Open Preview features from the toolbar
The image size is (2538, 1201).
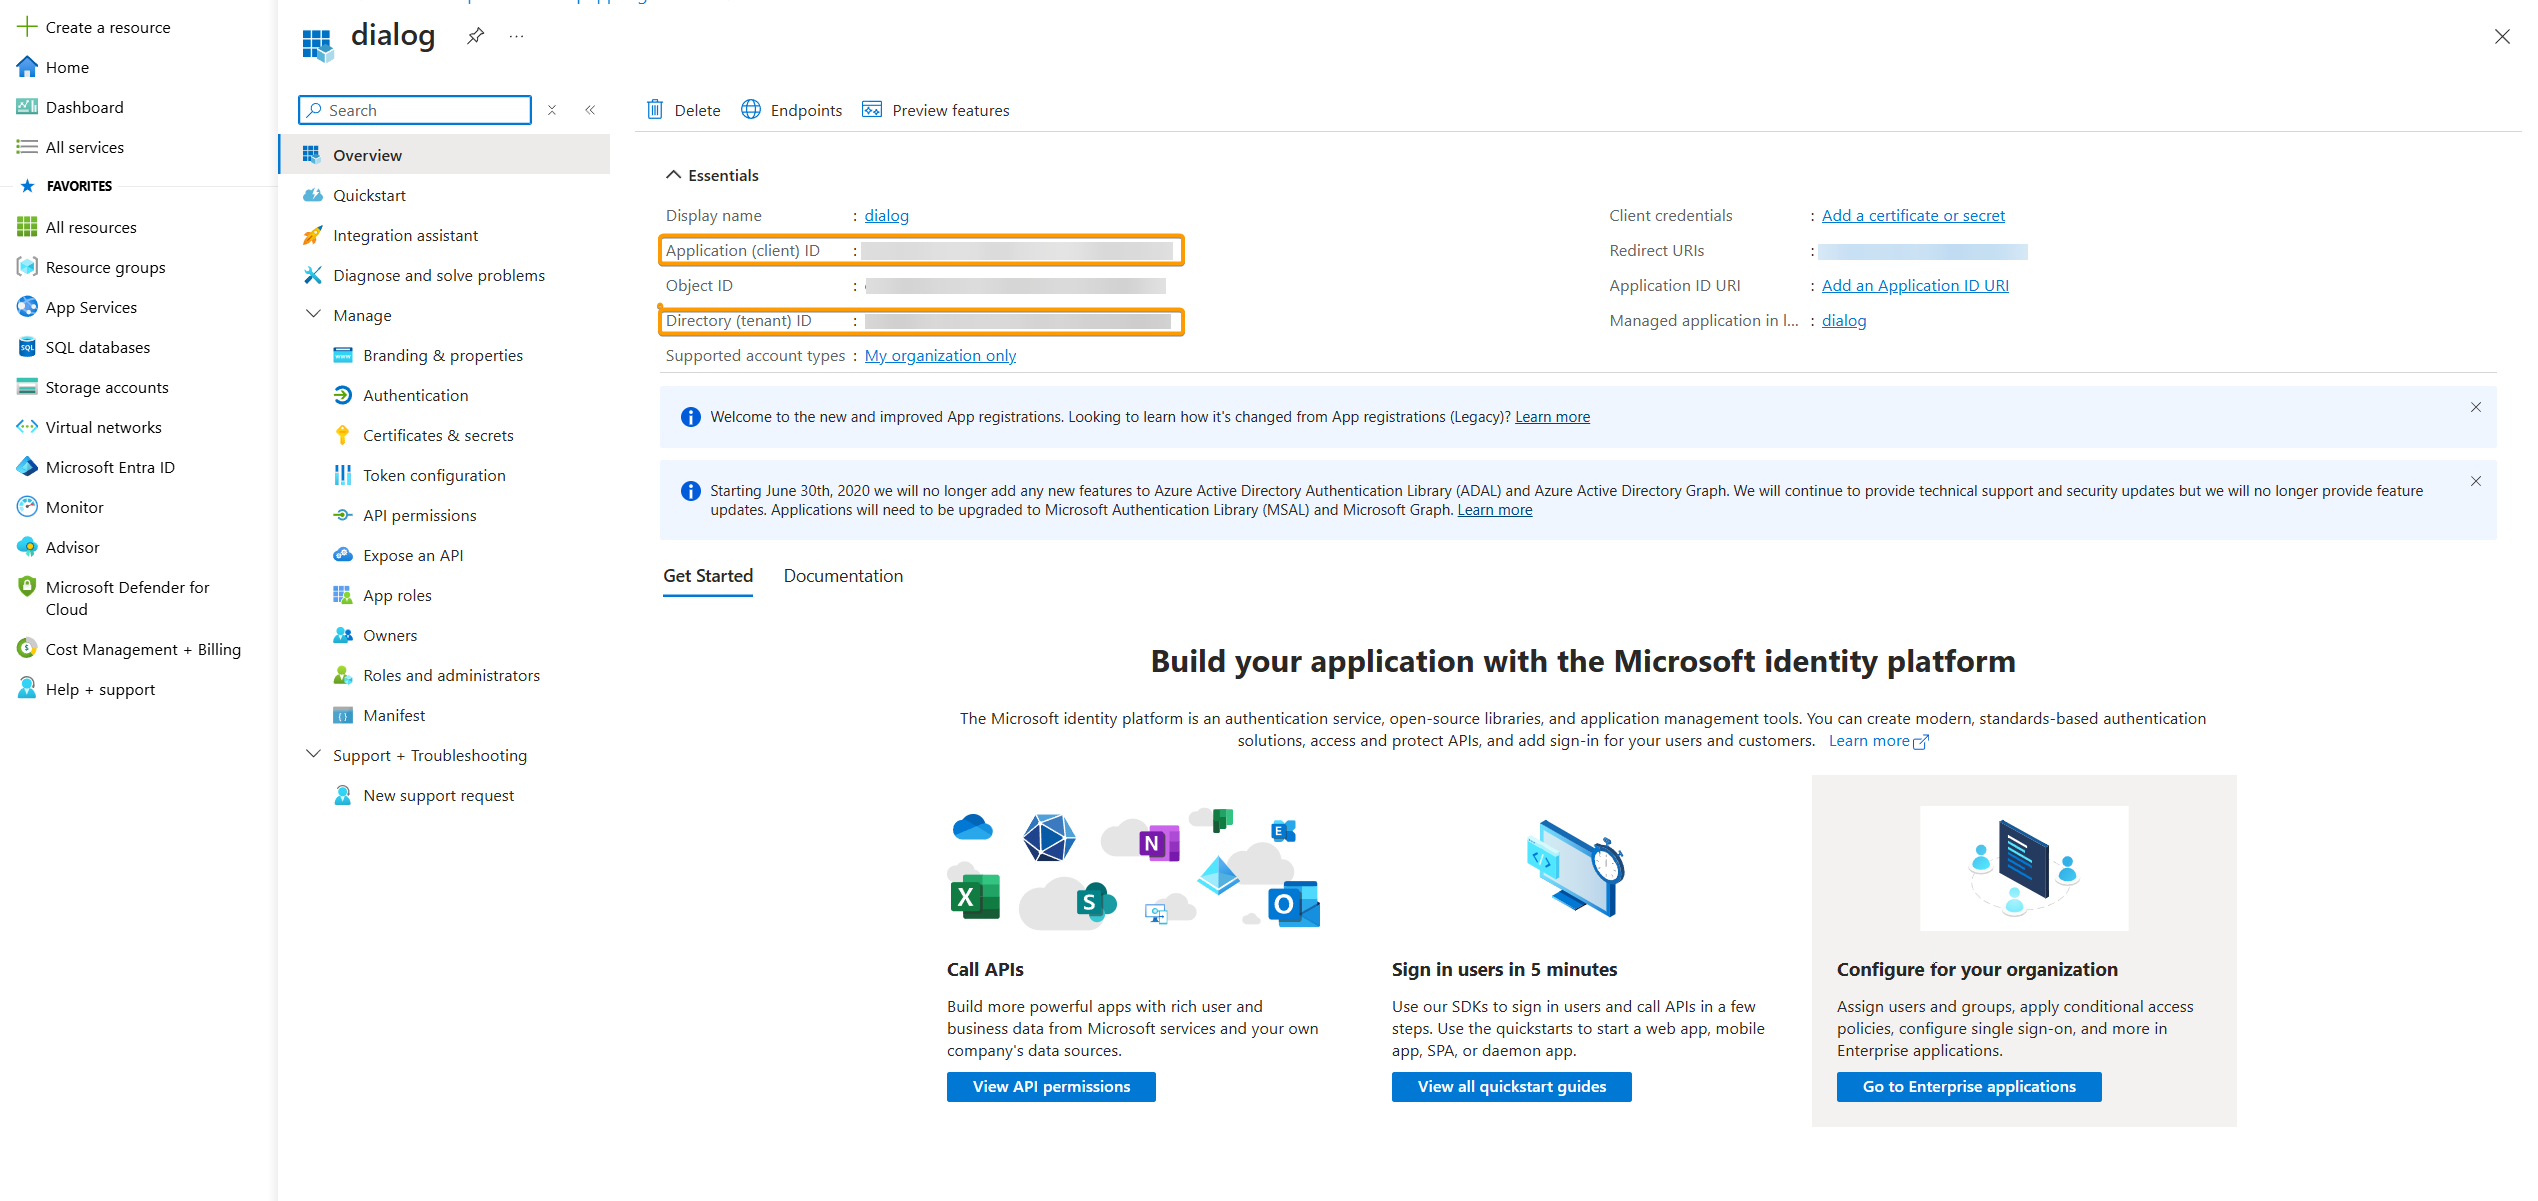click(936, 110)
